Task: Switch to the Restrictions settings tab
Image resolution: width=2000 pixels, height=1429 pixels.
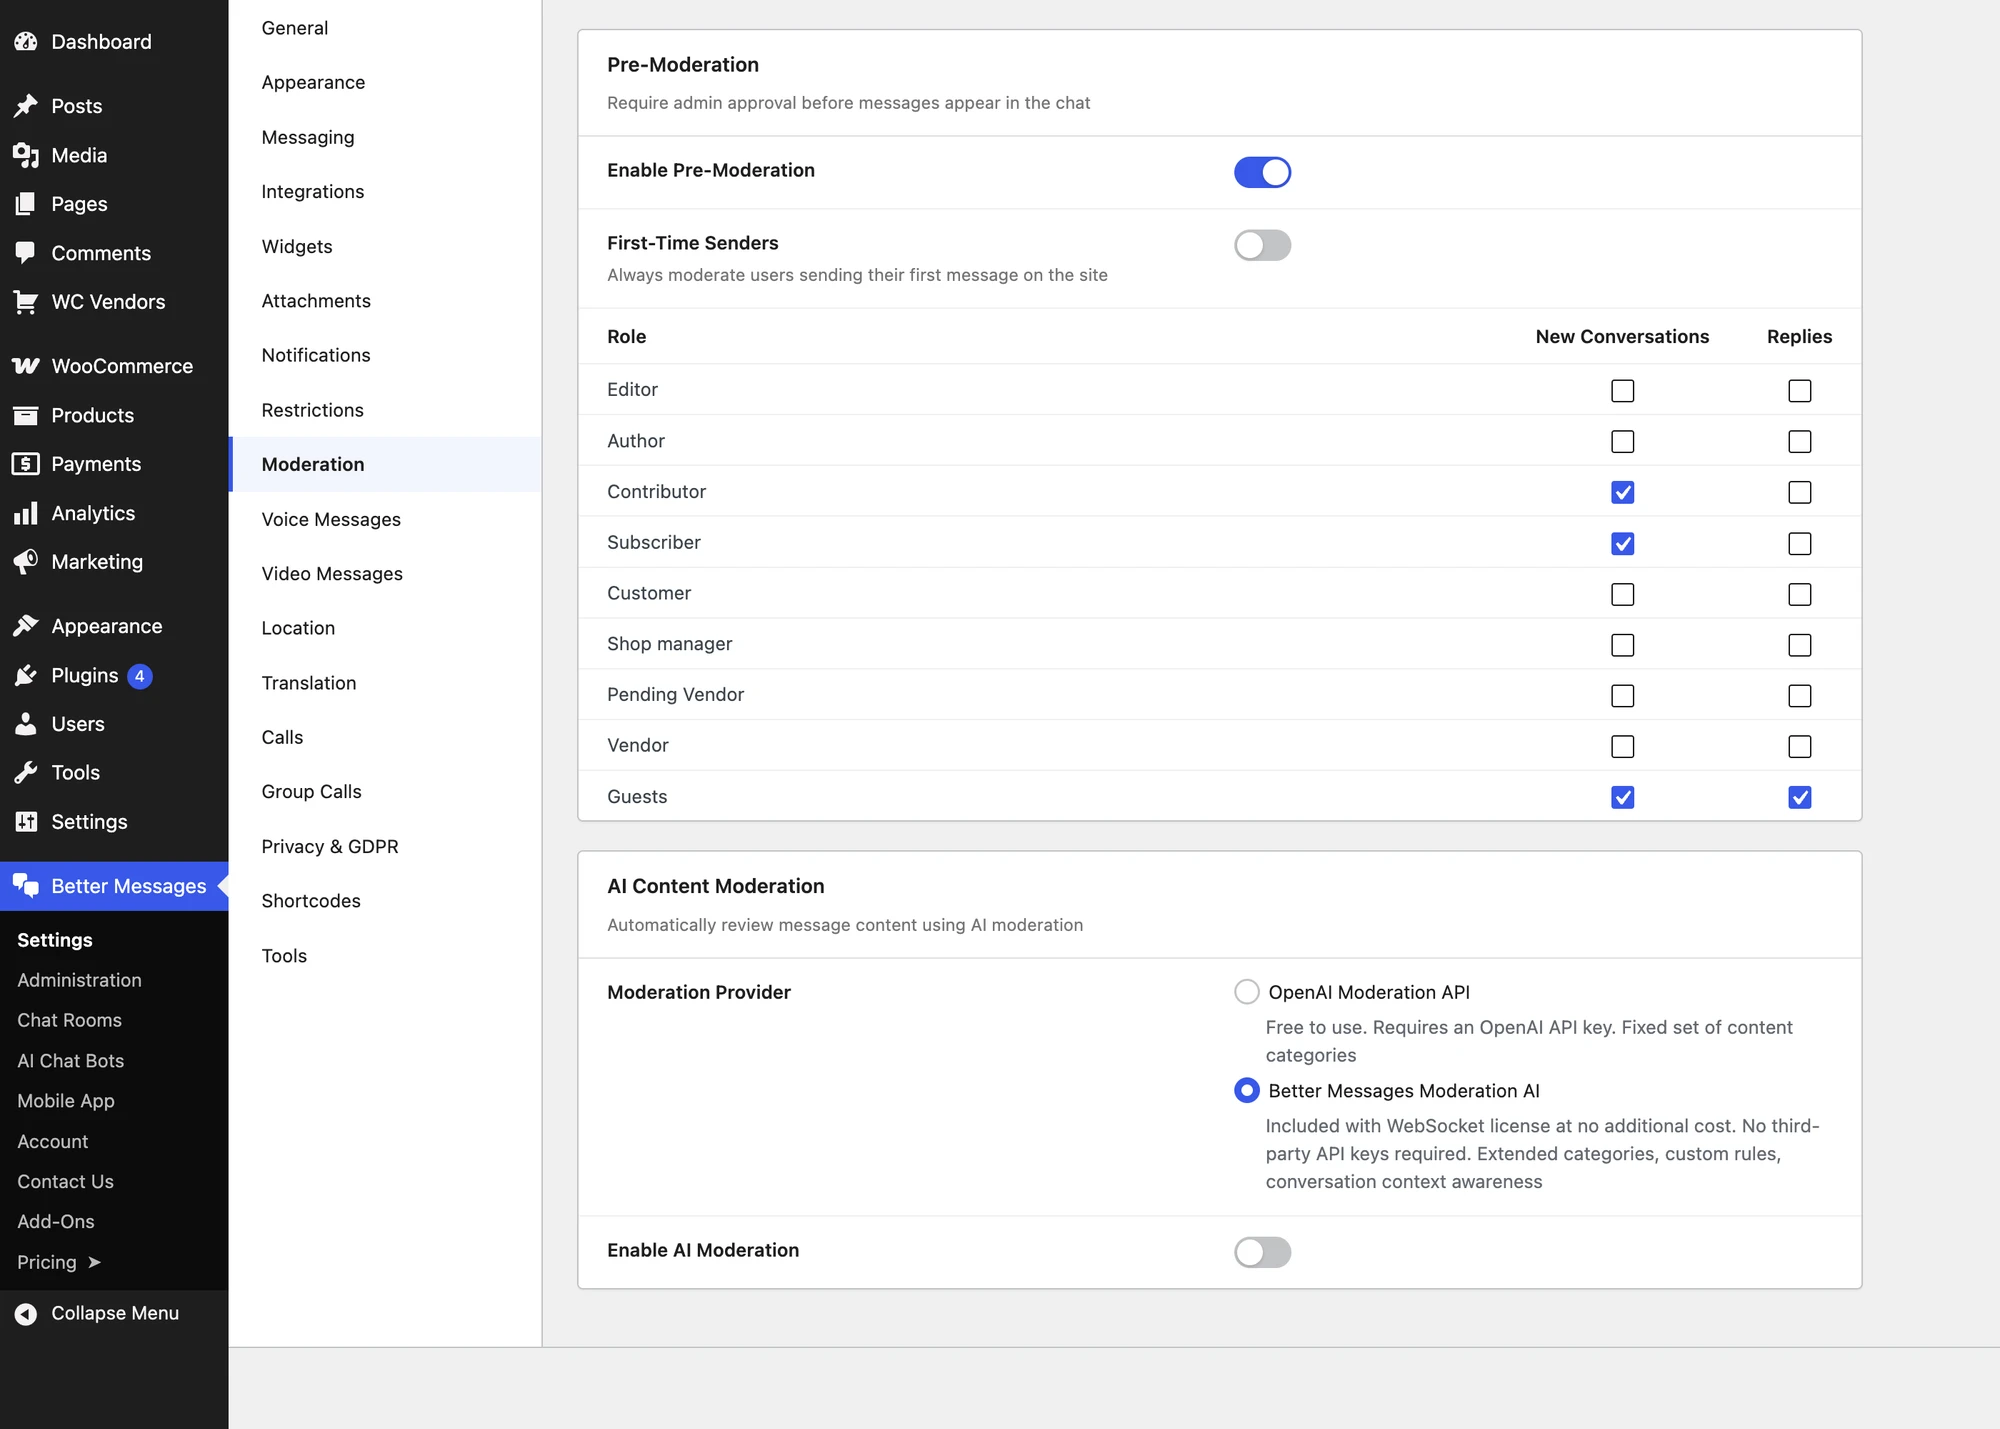Action: (x=385, y=410)
